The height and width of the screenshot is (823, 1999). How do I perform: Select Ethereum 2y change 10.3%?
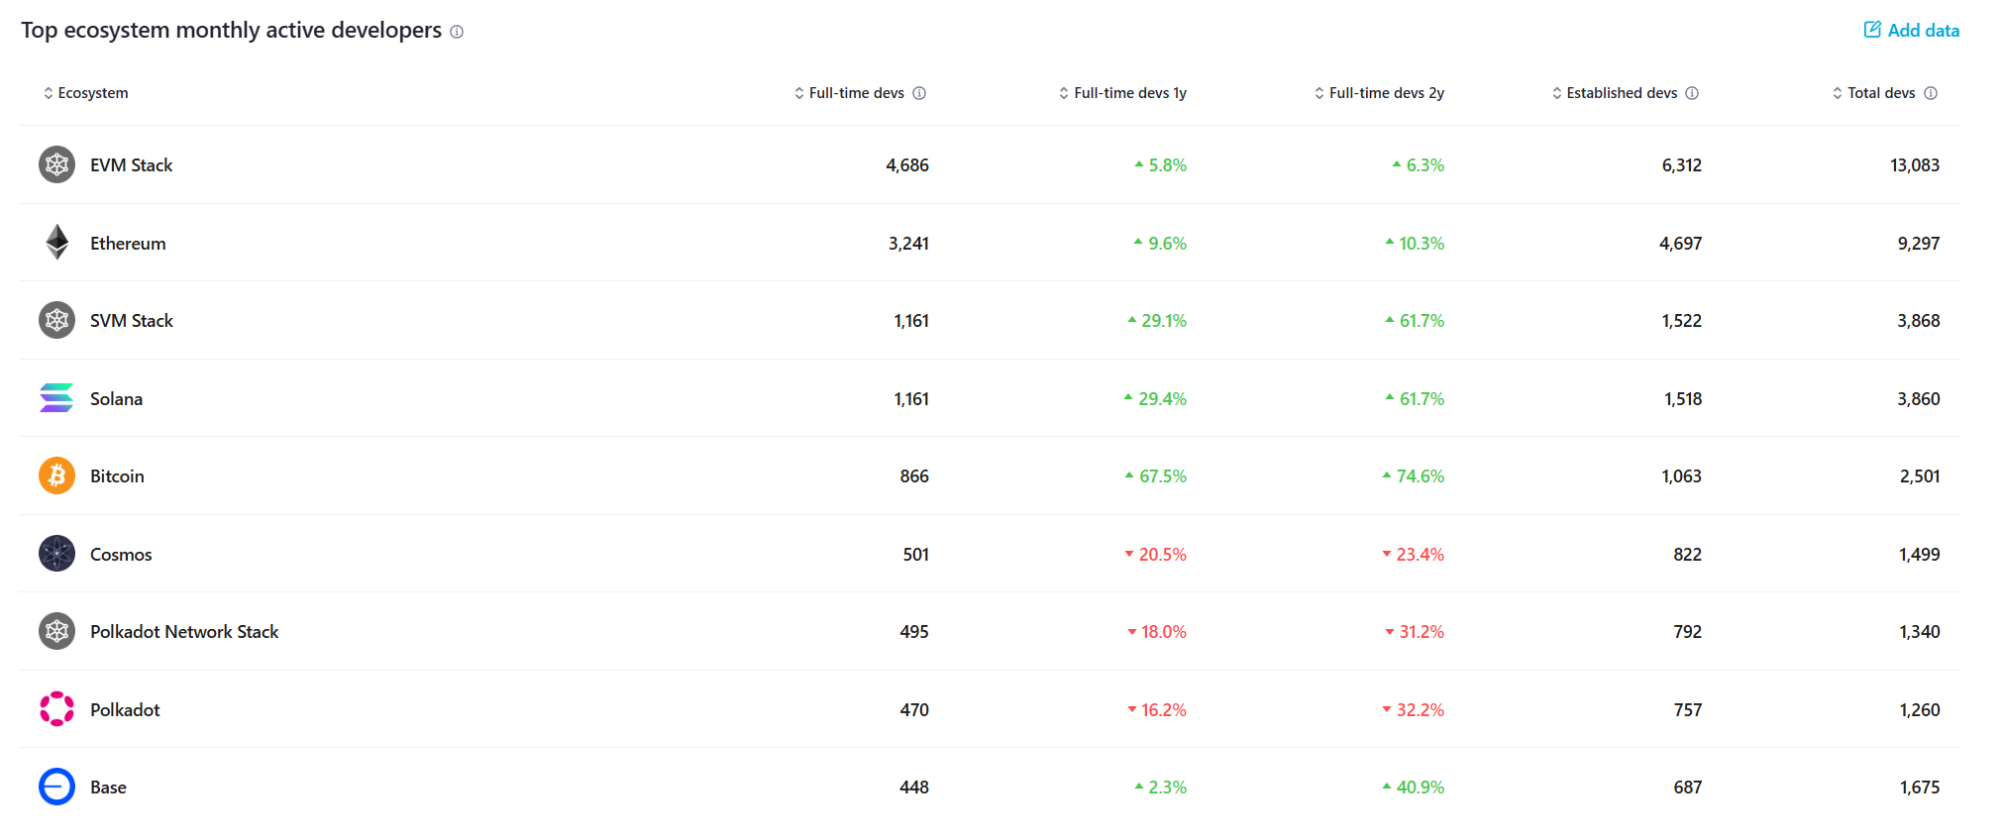[1415, 243]
